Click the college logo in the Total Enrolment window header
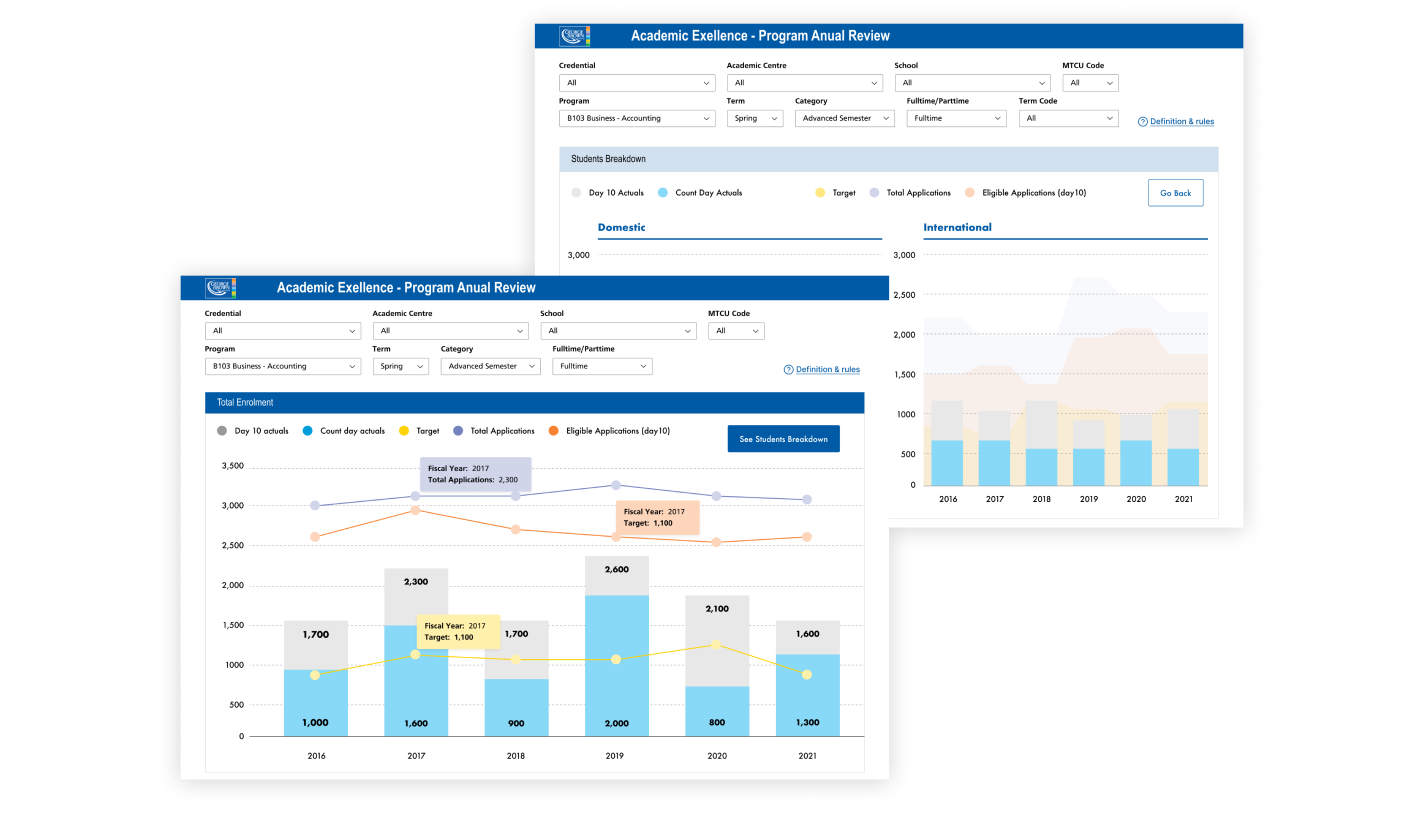 pos(220,288)
